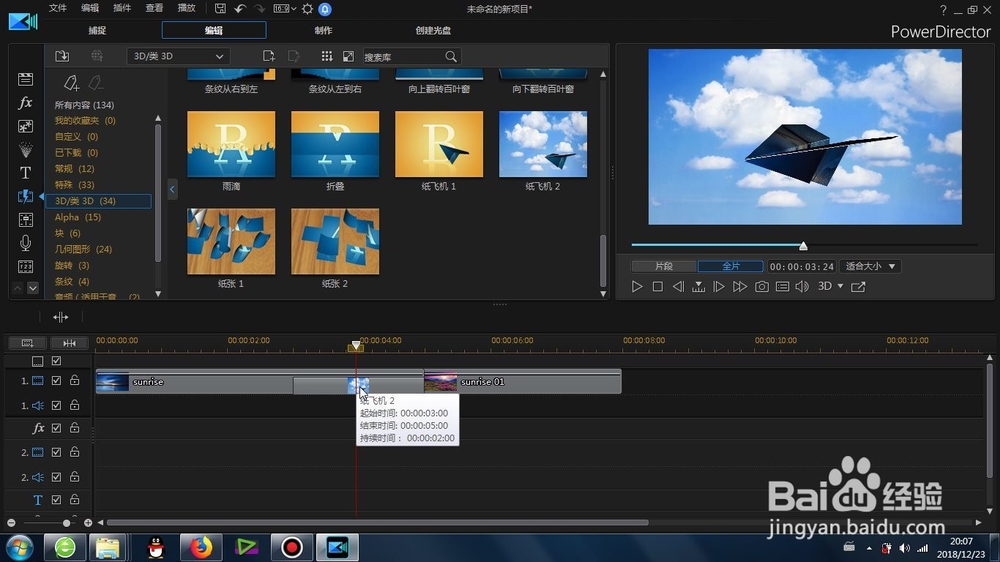This screenshot has width=1000, height=562.
Task: Step to the previous frame
Action: tap(679, 286)
